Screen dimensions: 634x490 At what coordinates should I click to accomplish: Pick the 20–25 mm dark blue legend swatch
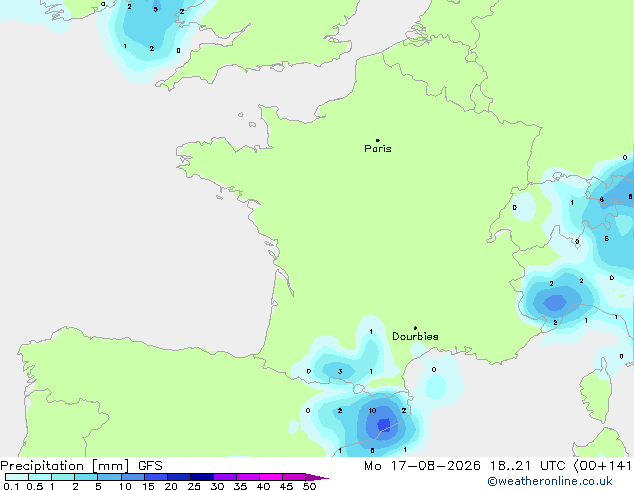pyautogui.click(x=178, y=477)
